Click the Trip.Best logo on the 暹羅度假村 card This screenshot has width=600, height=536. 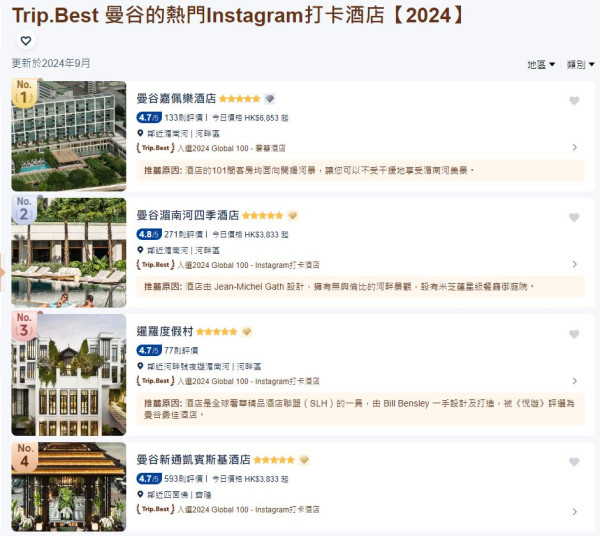tap(155, 381)
